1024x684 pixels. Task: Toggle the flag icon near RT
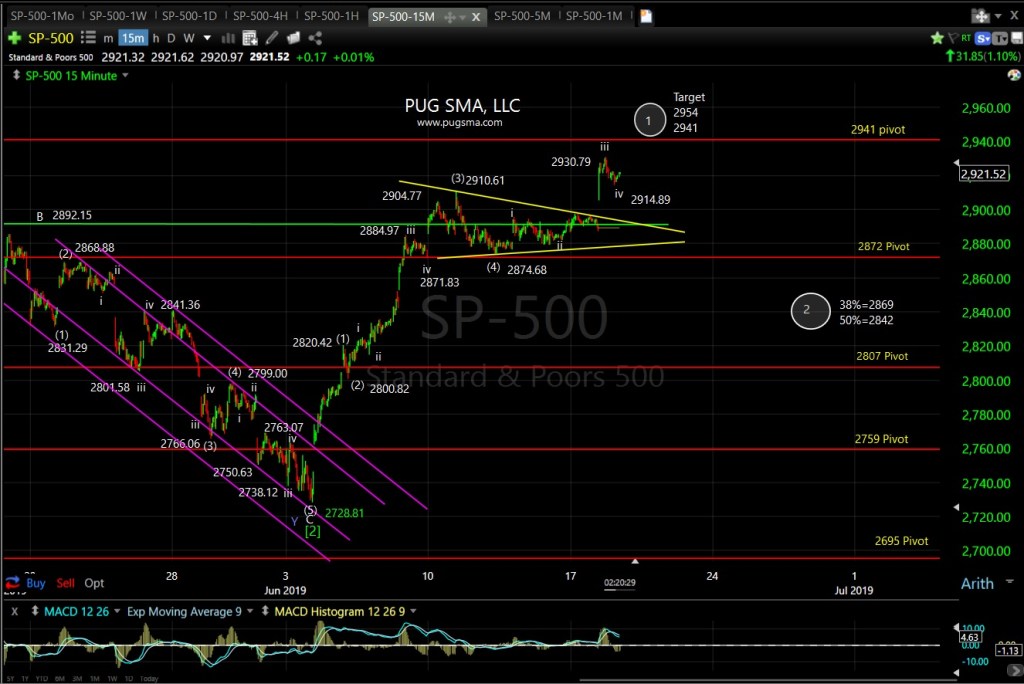pyautogui.click(x=953, y=38)
